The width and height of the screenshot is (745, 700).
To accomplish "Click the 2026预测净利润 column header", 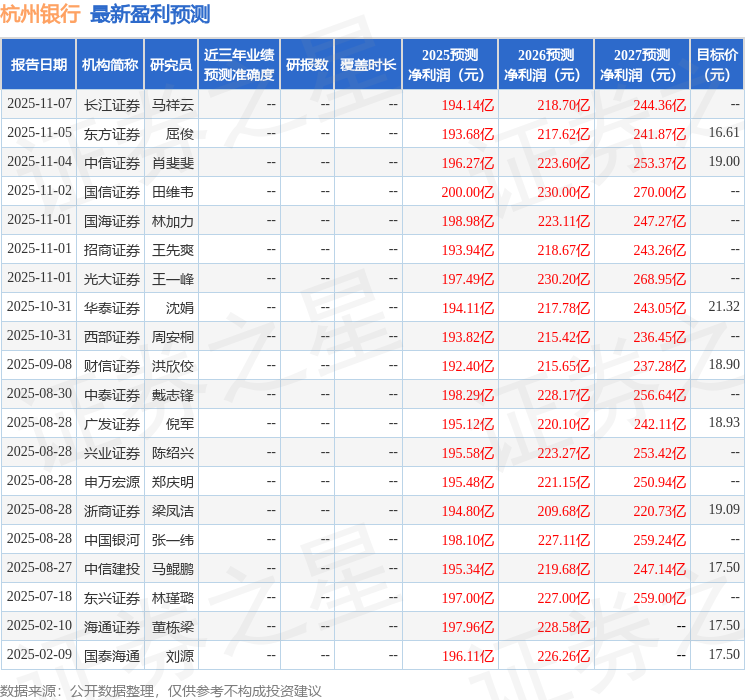I will click(546, 64).
